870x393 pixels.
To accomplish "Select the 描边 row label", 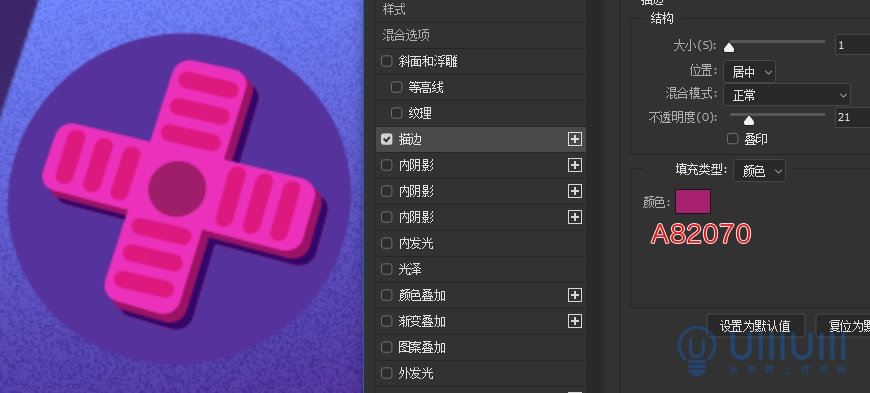I will [x=410, y=139].
